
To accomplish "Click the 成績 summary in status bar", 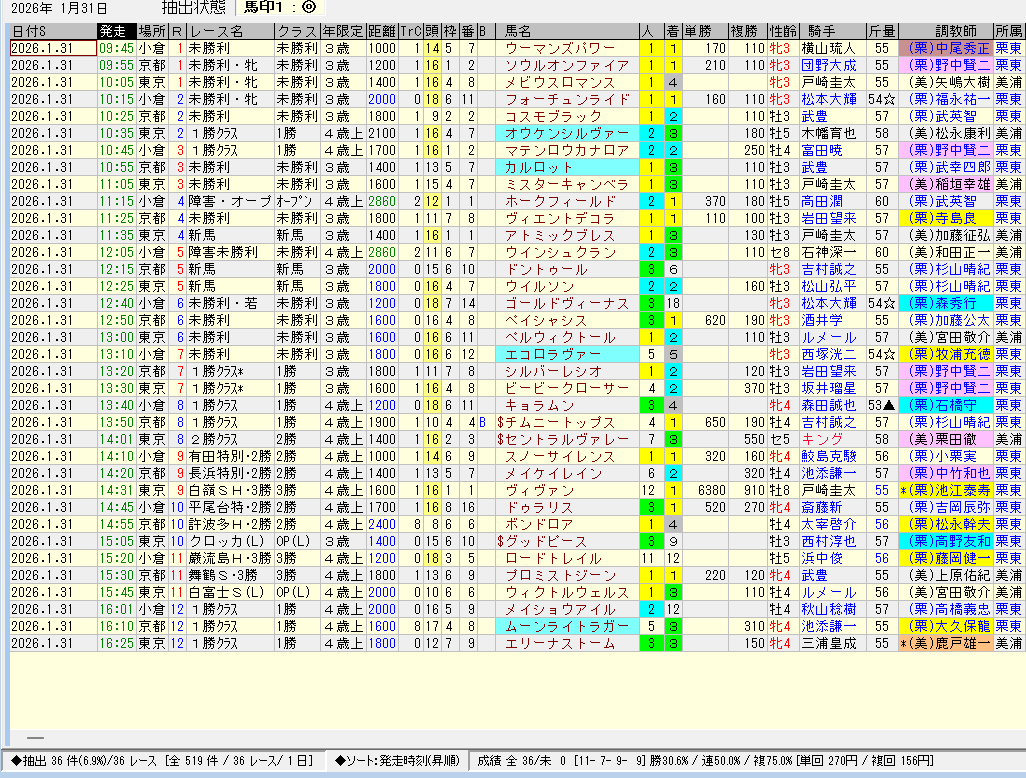I will (x=705, y=761).
